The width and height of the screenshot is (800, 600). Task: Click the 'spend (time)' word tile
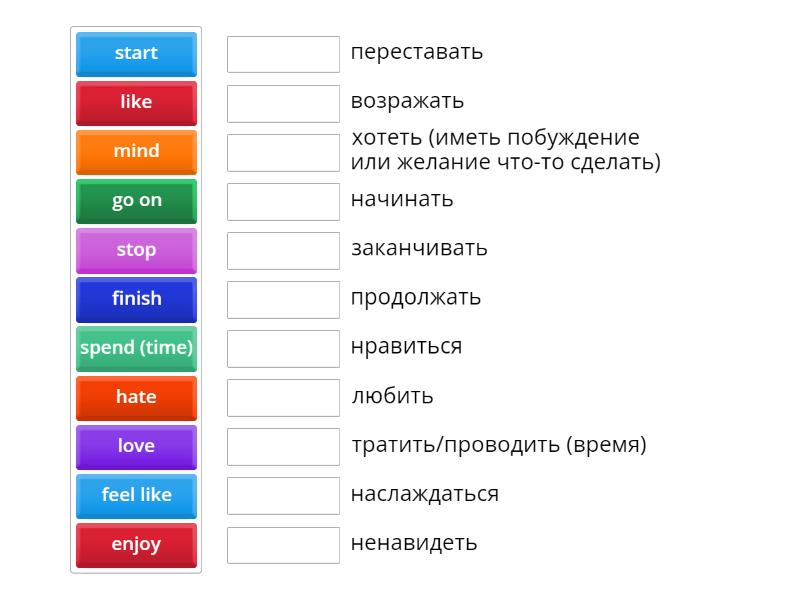136,348
